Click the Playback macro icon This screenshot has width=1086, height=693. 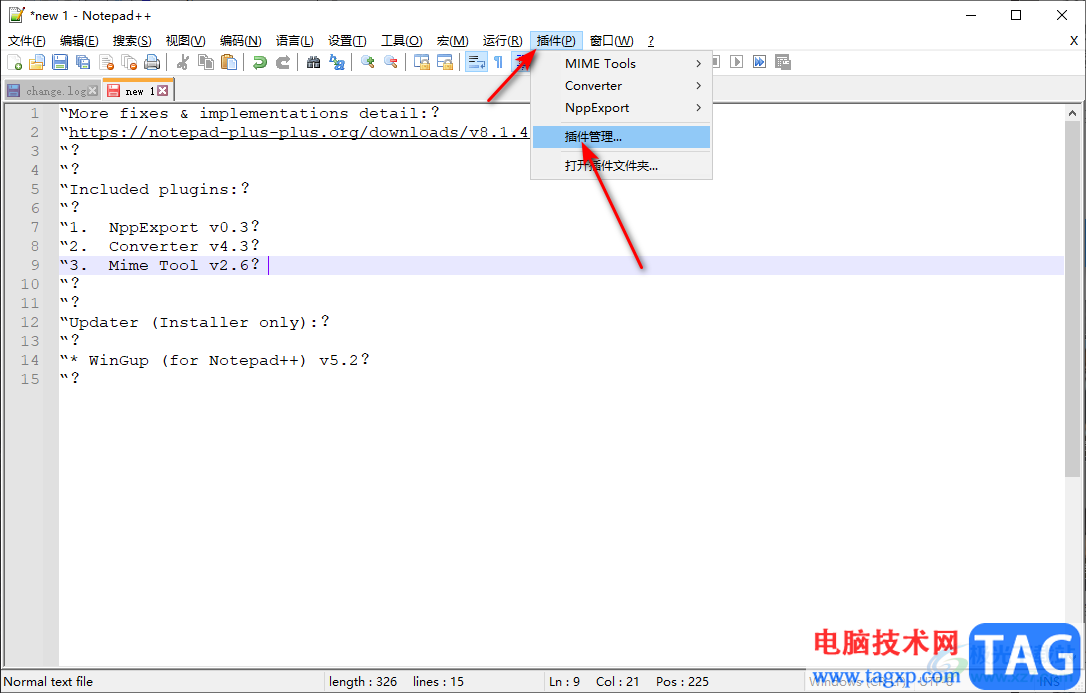[737, 62]
